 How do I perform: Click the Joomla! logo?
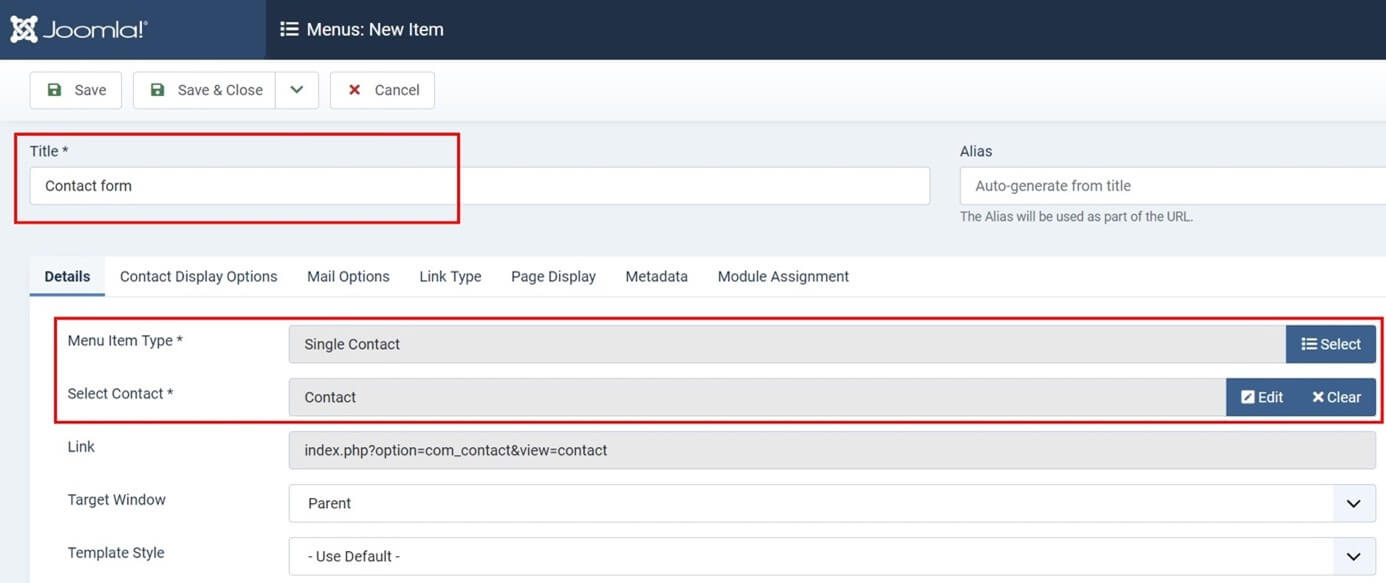click(x=79, y=29)
